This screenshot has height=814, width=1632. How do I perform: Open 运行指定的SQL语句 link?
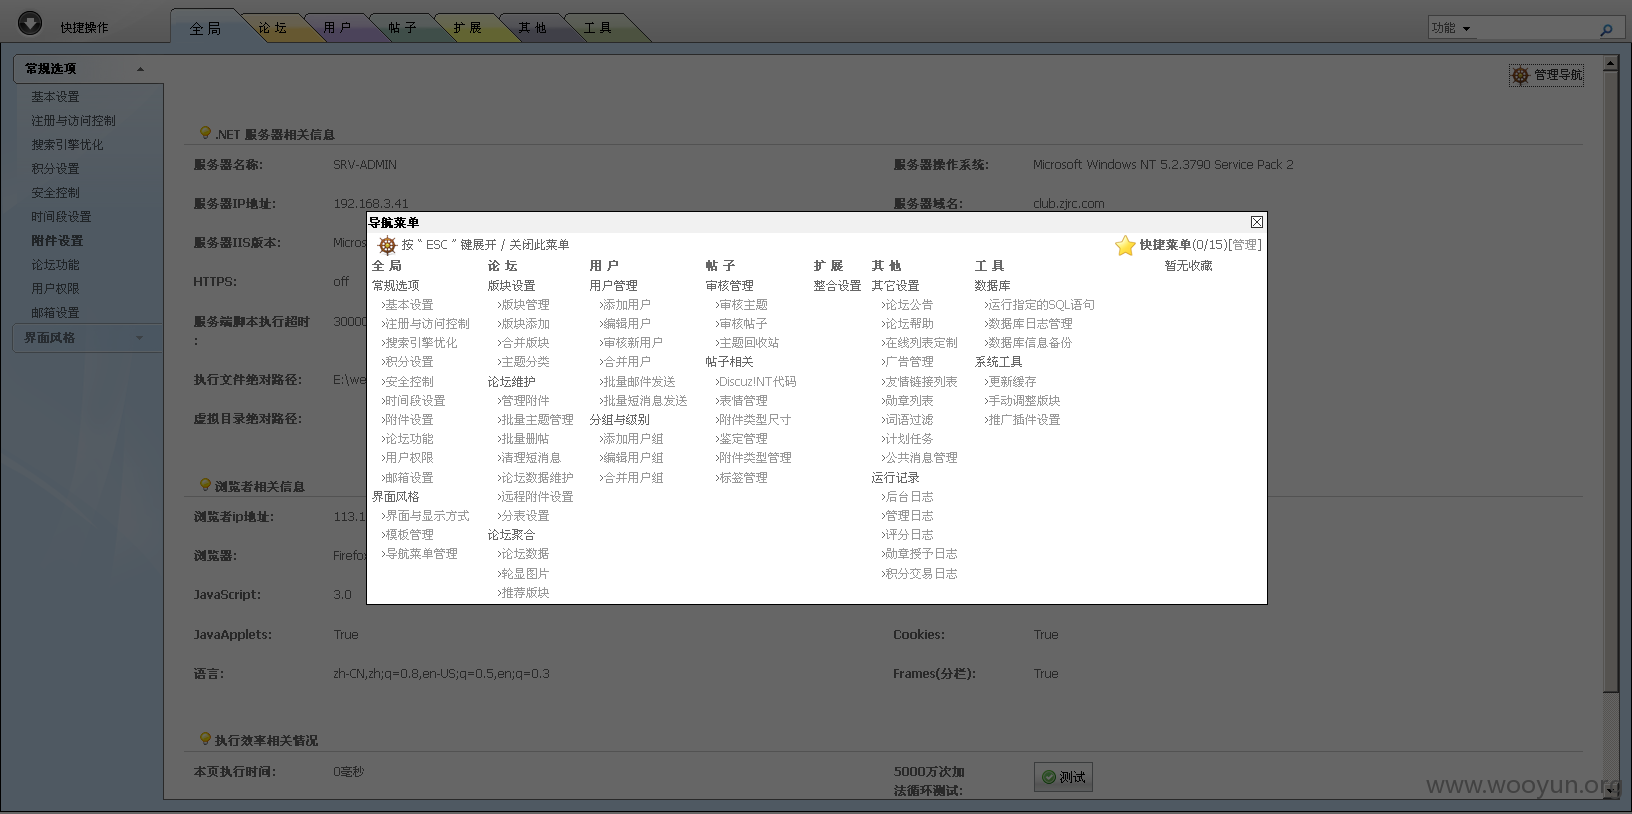pyautogui.click(x=1040, y=305)
